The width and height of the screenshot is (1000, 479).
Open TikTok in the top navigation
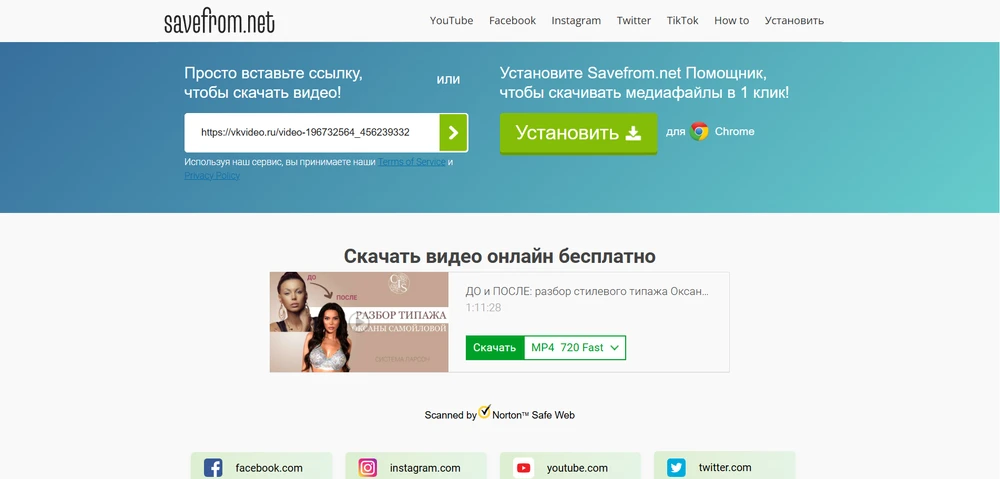click(683, 21)
